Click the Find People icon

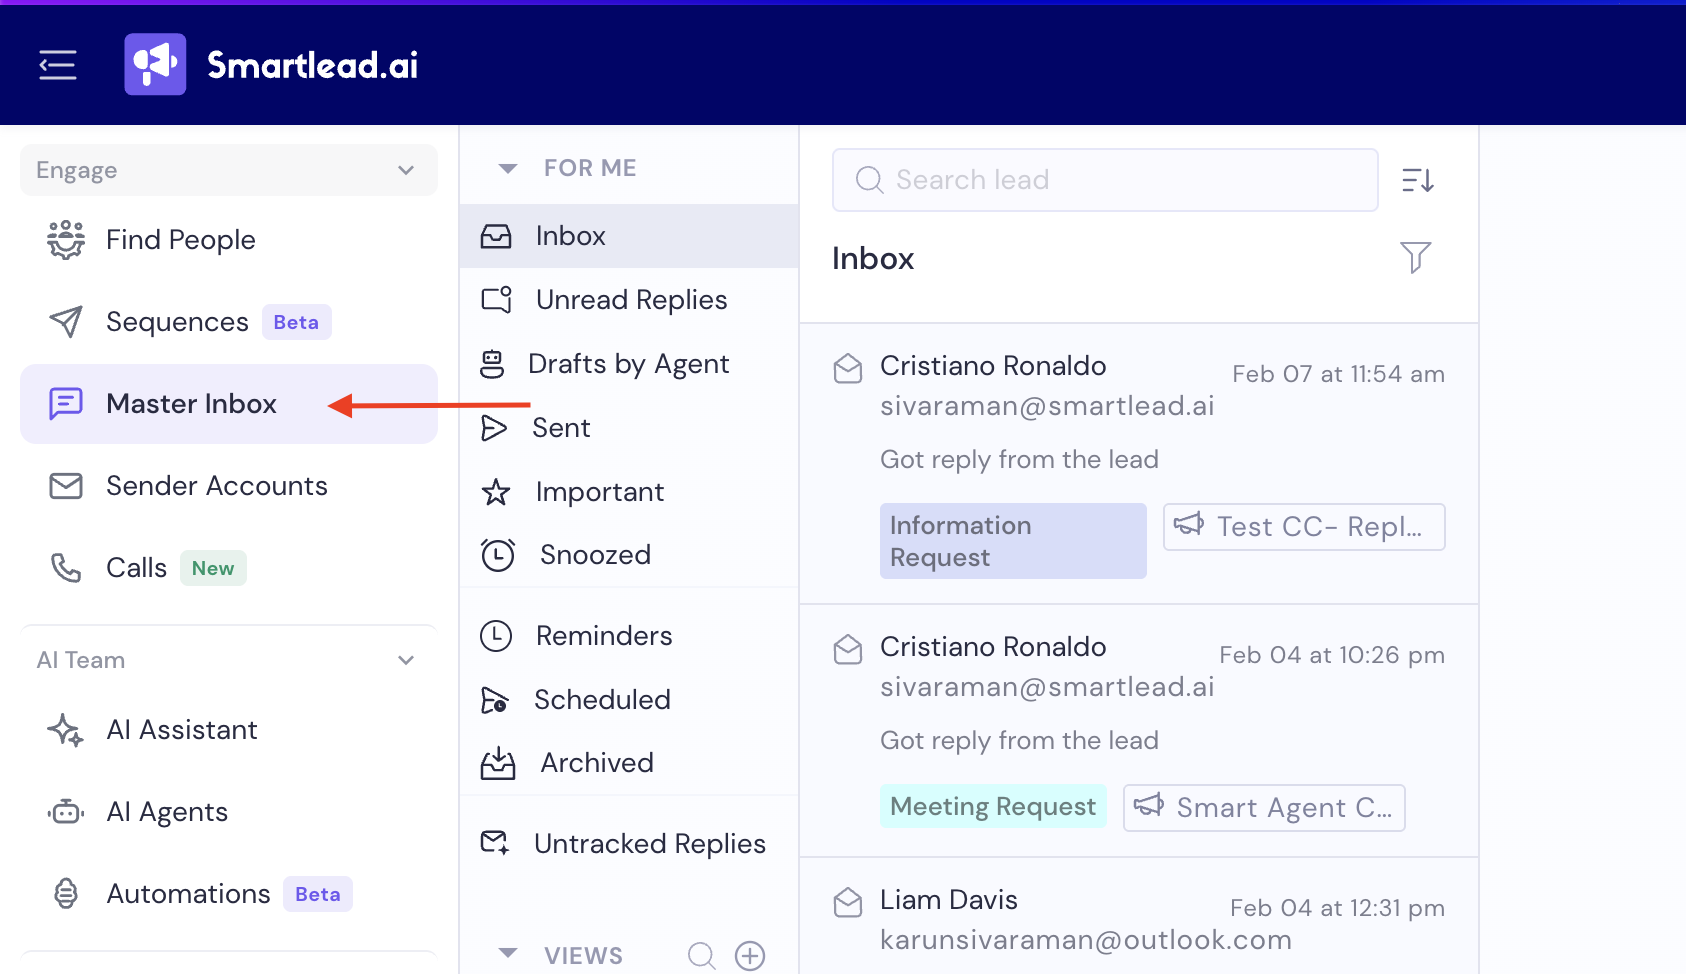66,240
